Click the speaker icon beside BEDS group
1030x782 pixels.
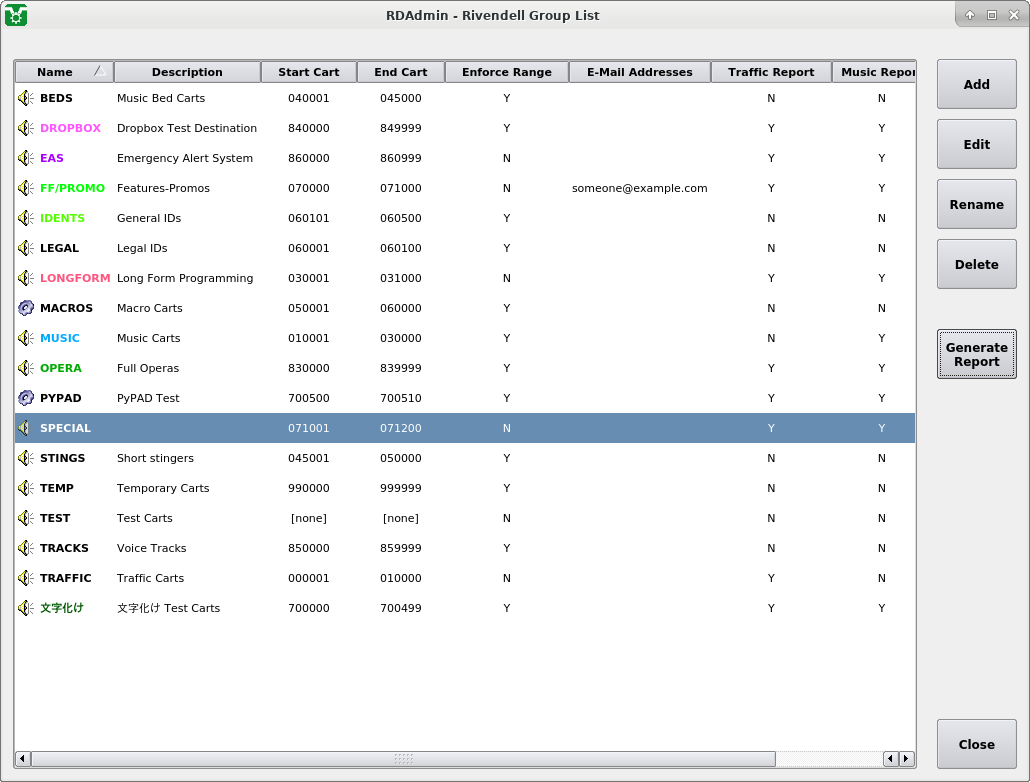click(x=26, y=98)
